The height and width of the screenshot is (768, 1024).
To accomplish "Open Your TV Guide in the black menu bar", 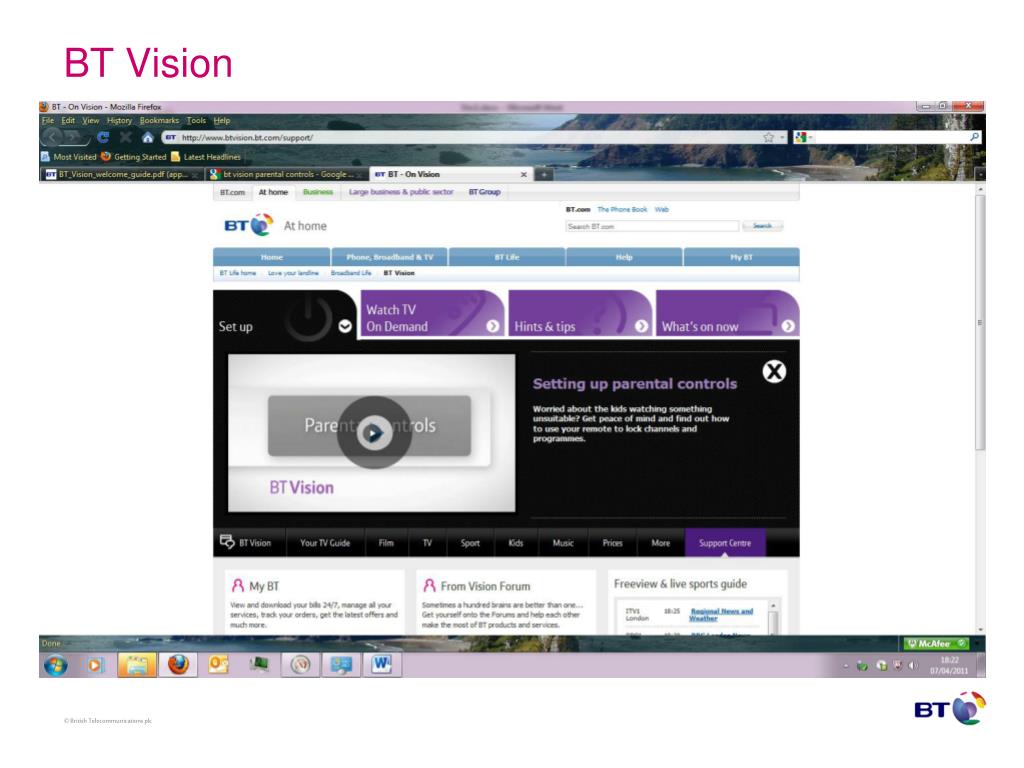I will click(325, 543).
